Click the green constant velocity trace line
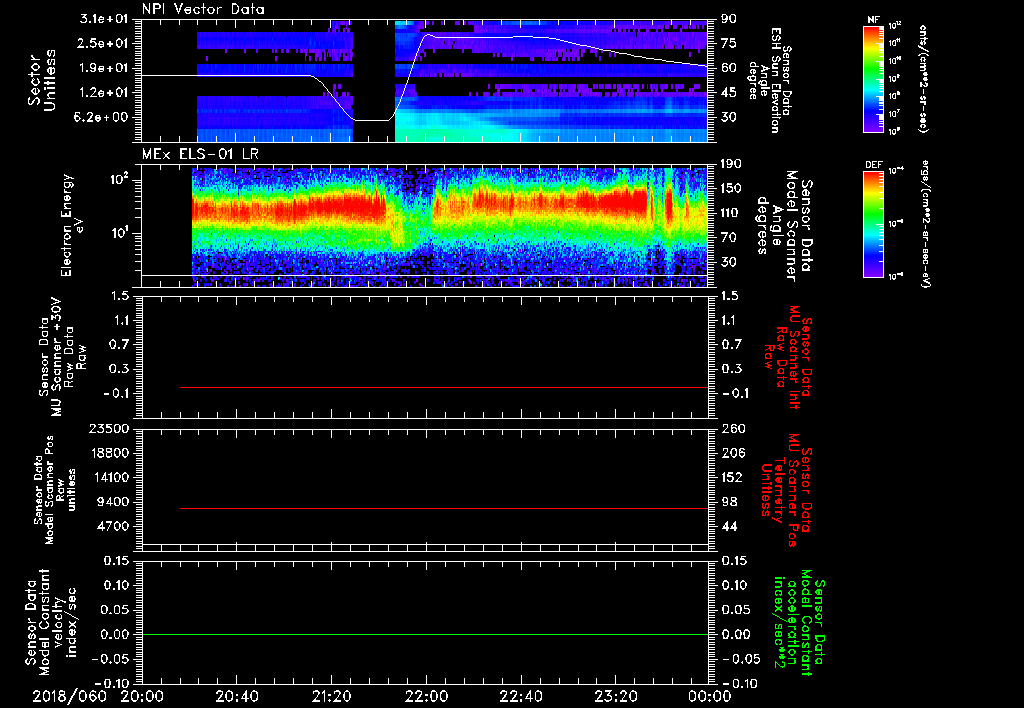Viewport: 1024px width, 708px height. click(x=425, y=634)
